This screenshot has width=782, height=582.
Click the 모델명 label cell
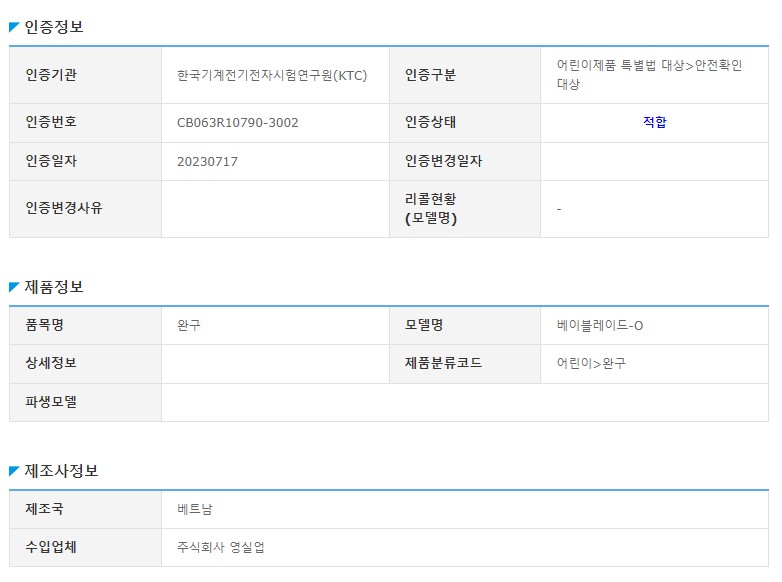click(x=465, y=326)
